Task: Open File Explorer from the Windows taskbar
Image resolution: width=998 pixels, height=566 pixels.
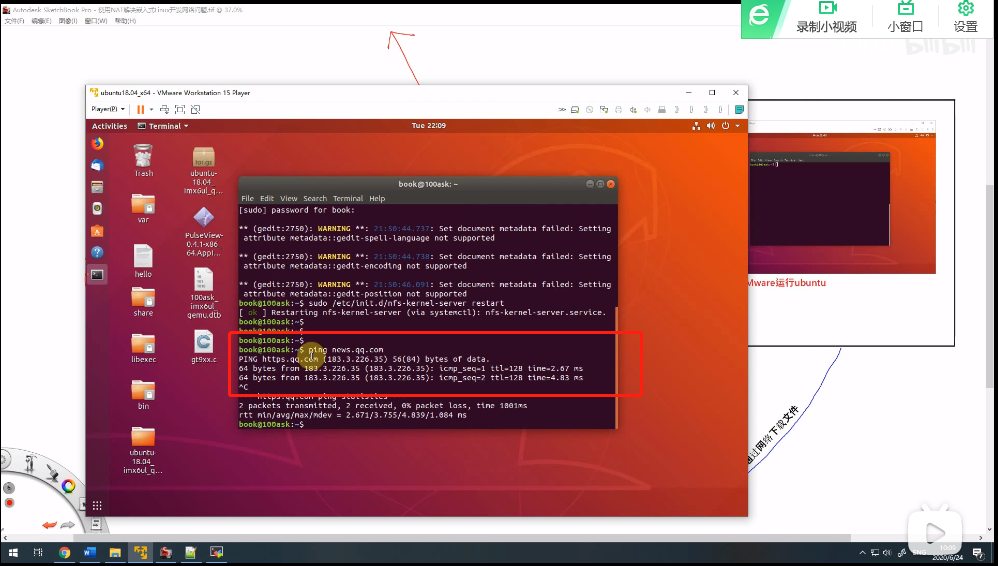Action: [115, 553]
